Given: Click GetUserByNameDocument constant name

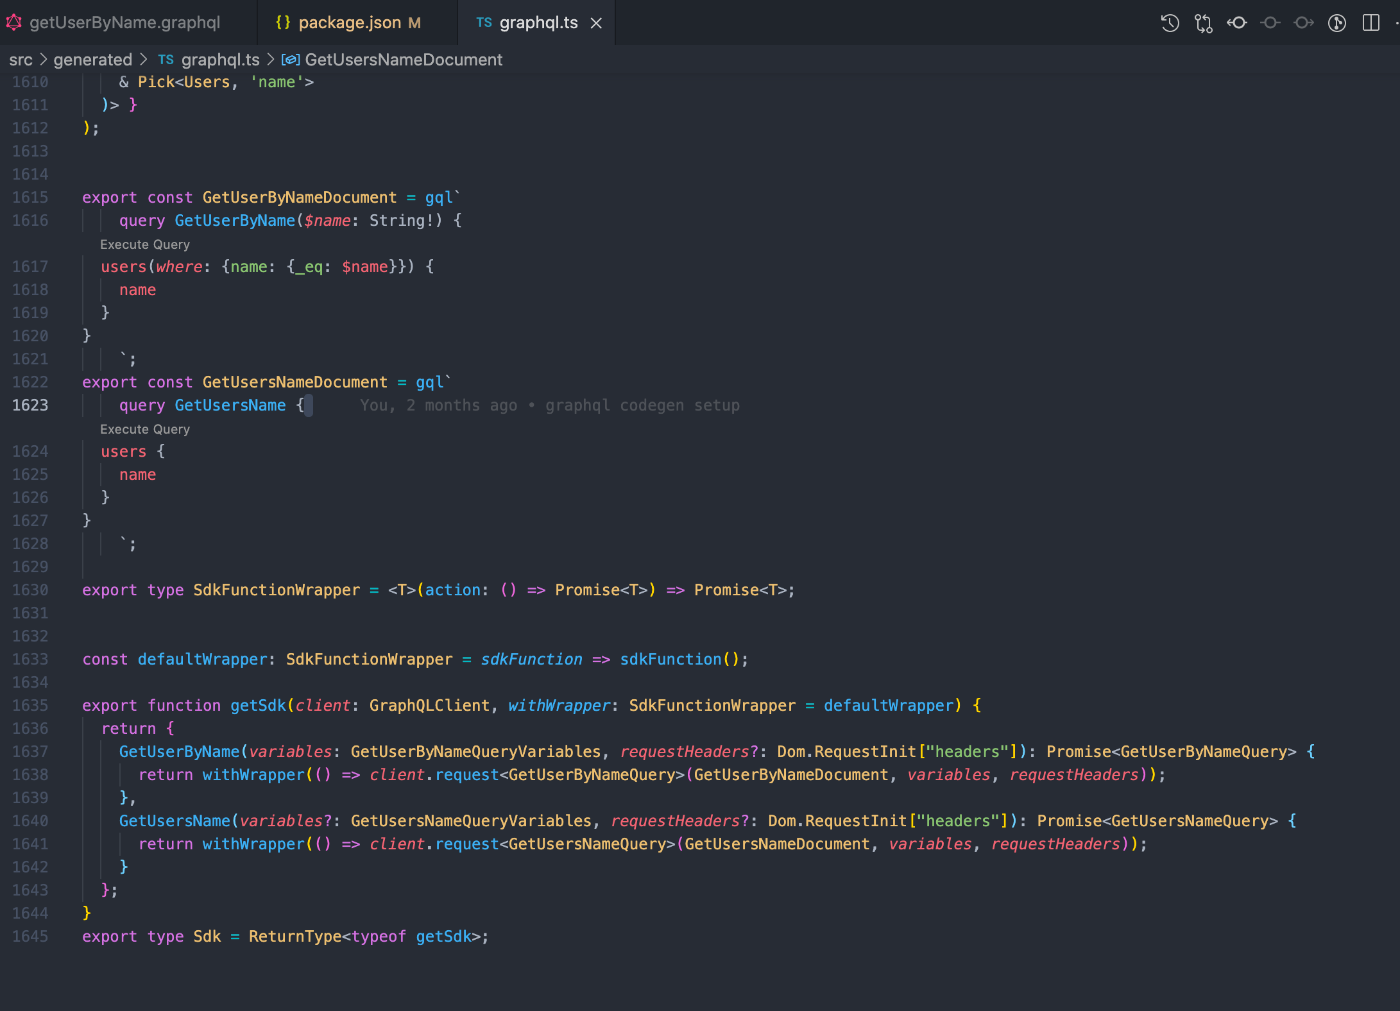Looking at the screenshot, I should coord(299,197).
